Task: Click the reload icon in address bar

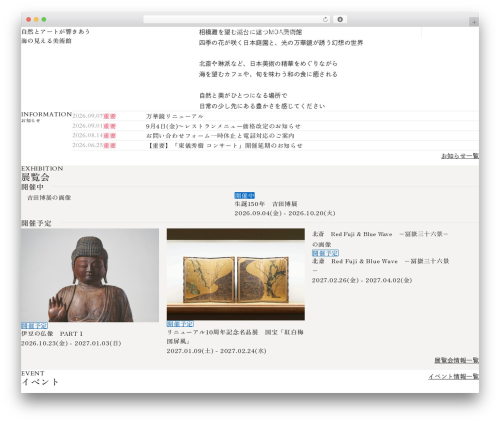Action: coord(325,19)
